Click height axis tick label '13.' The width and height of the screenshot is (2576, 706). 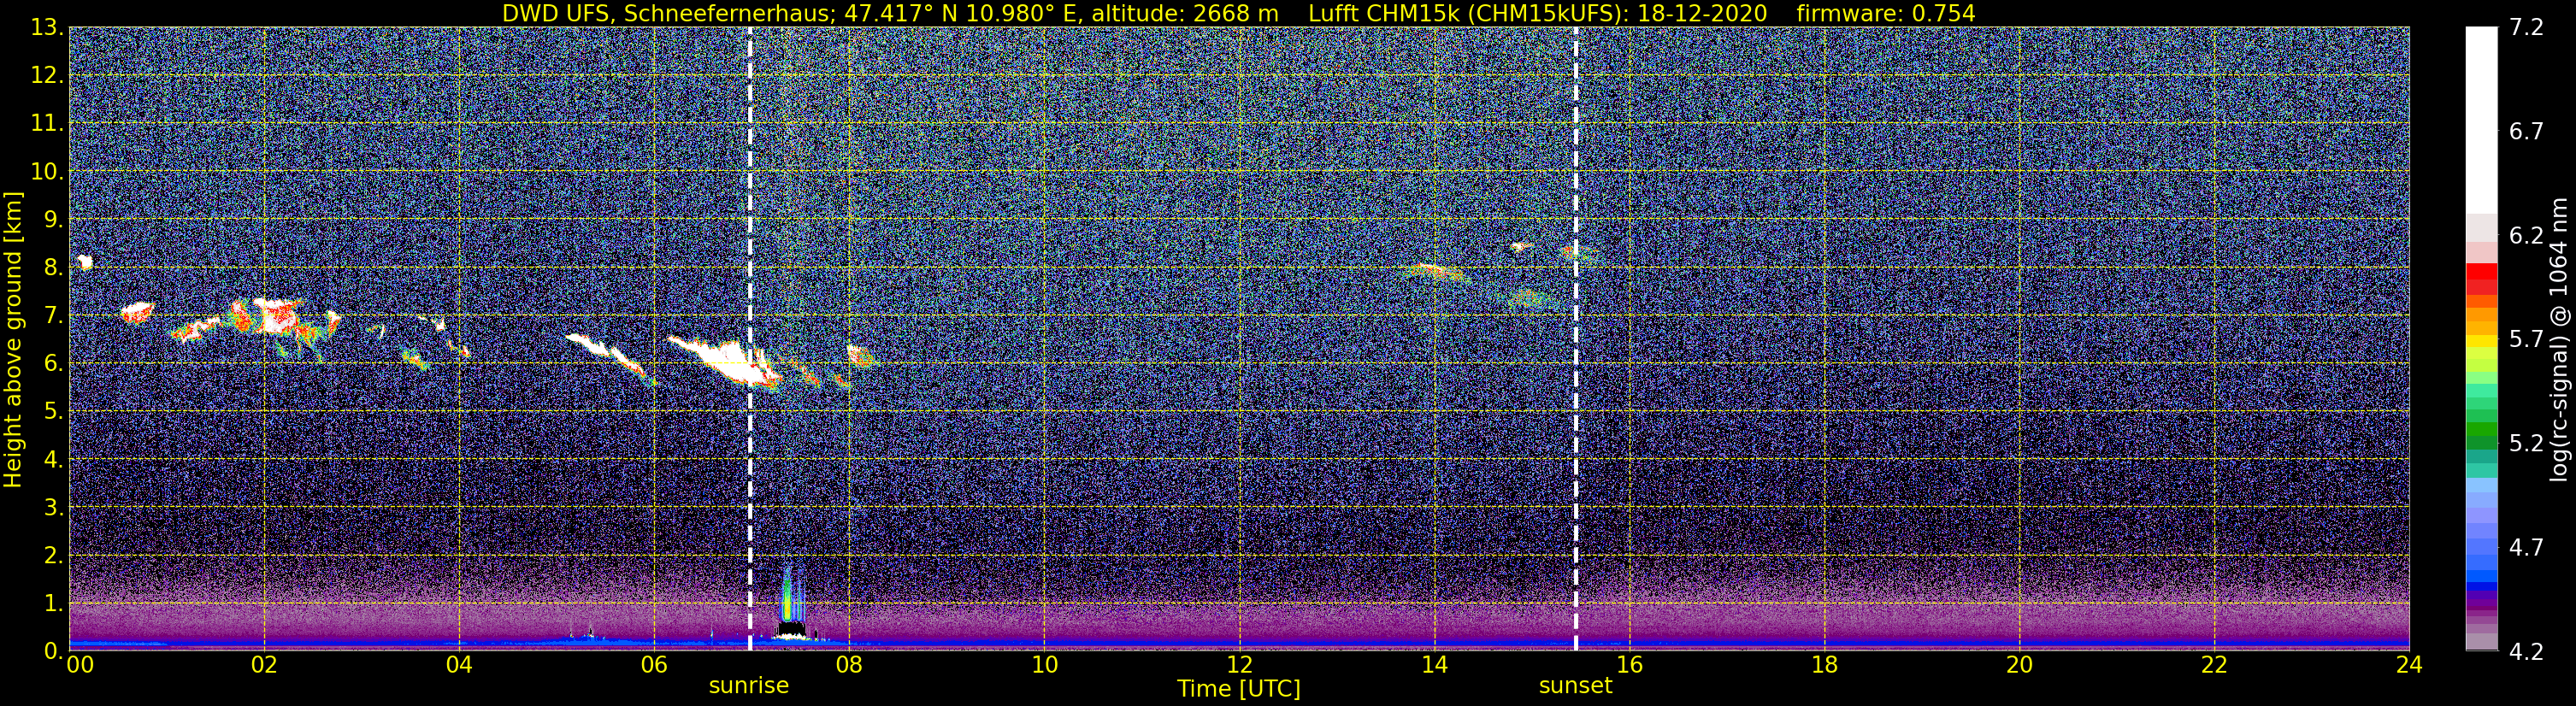click(47, 28)
